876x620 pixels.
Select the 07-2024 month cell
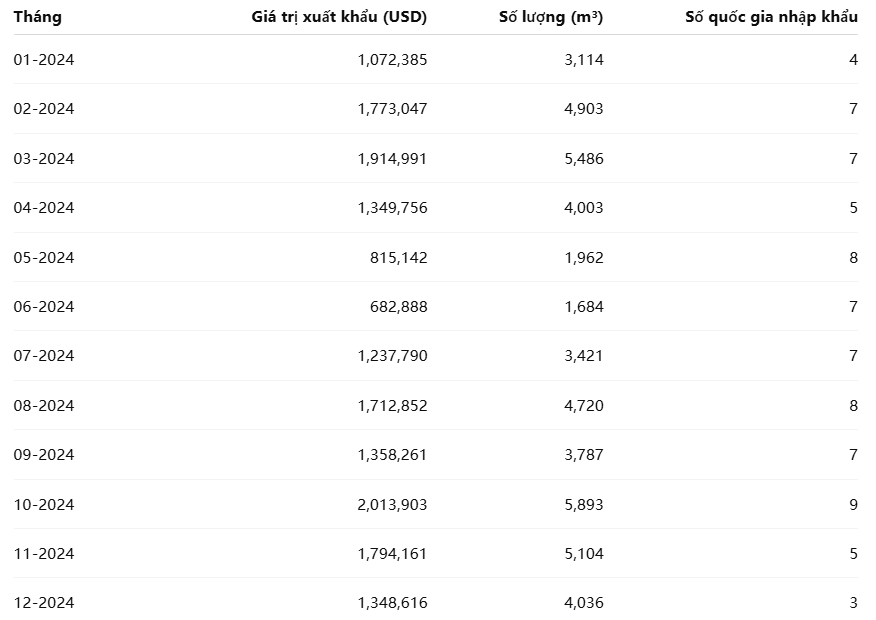pyautogui.click(x=44, y=356)
